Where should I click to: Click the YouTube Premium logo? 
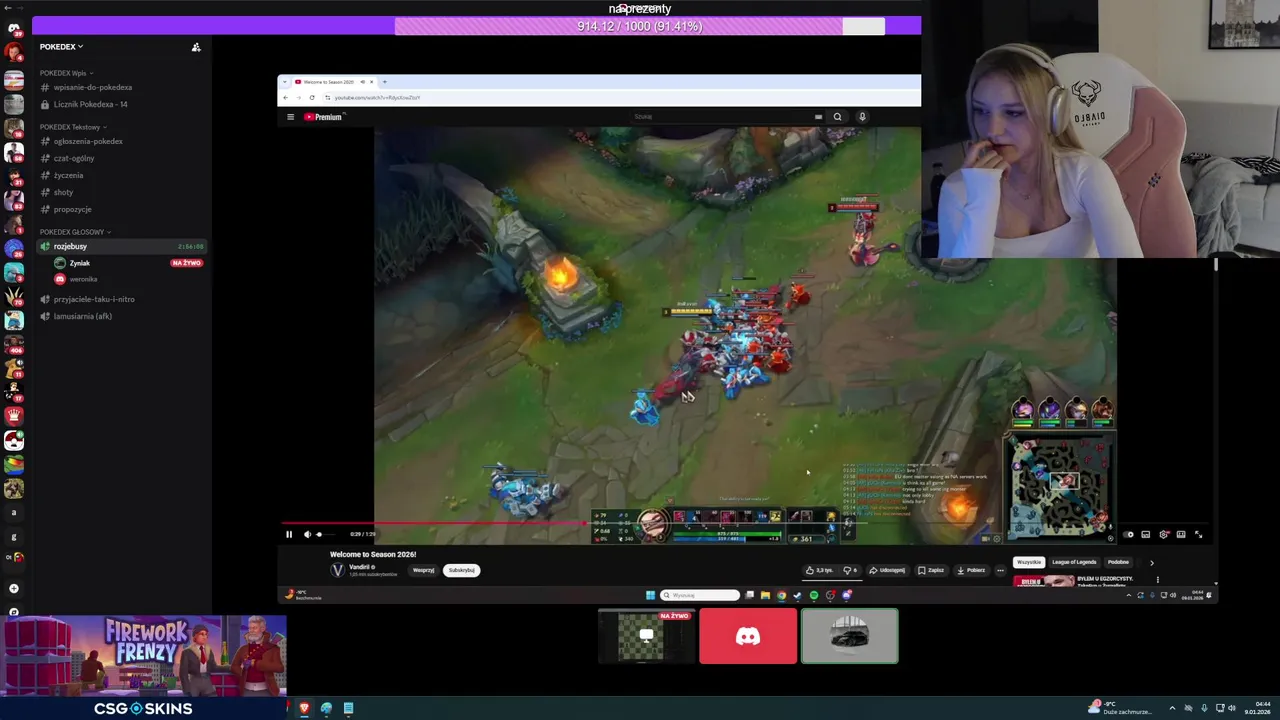coord(324,117)
